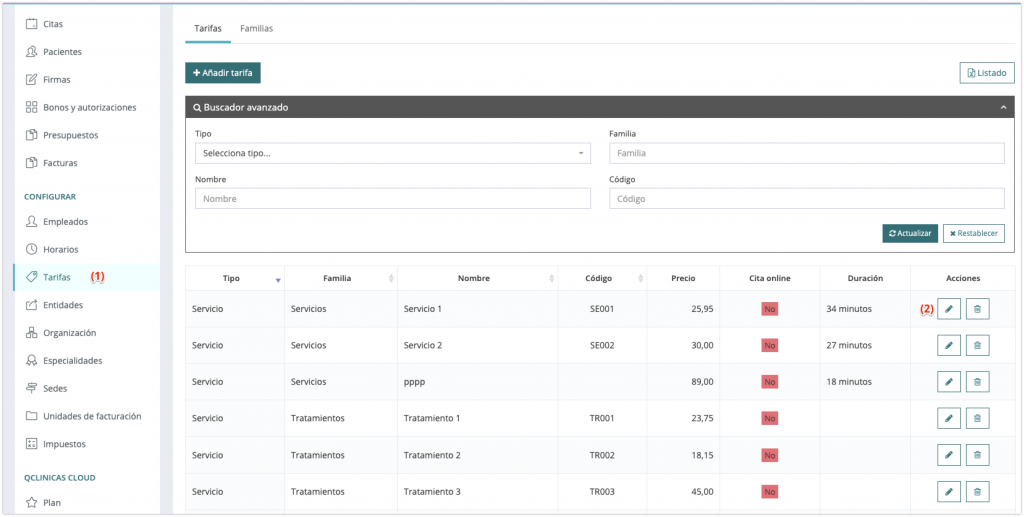Toggle Cita online 'No' badge for Servicio 1
This screenshot has height=517, width=1024.
coord(769,309)
